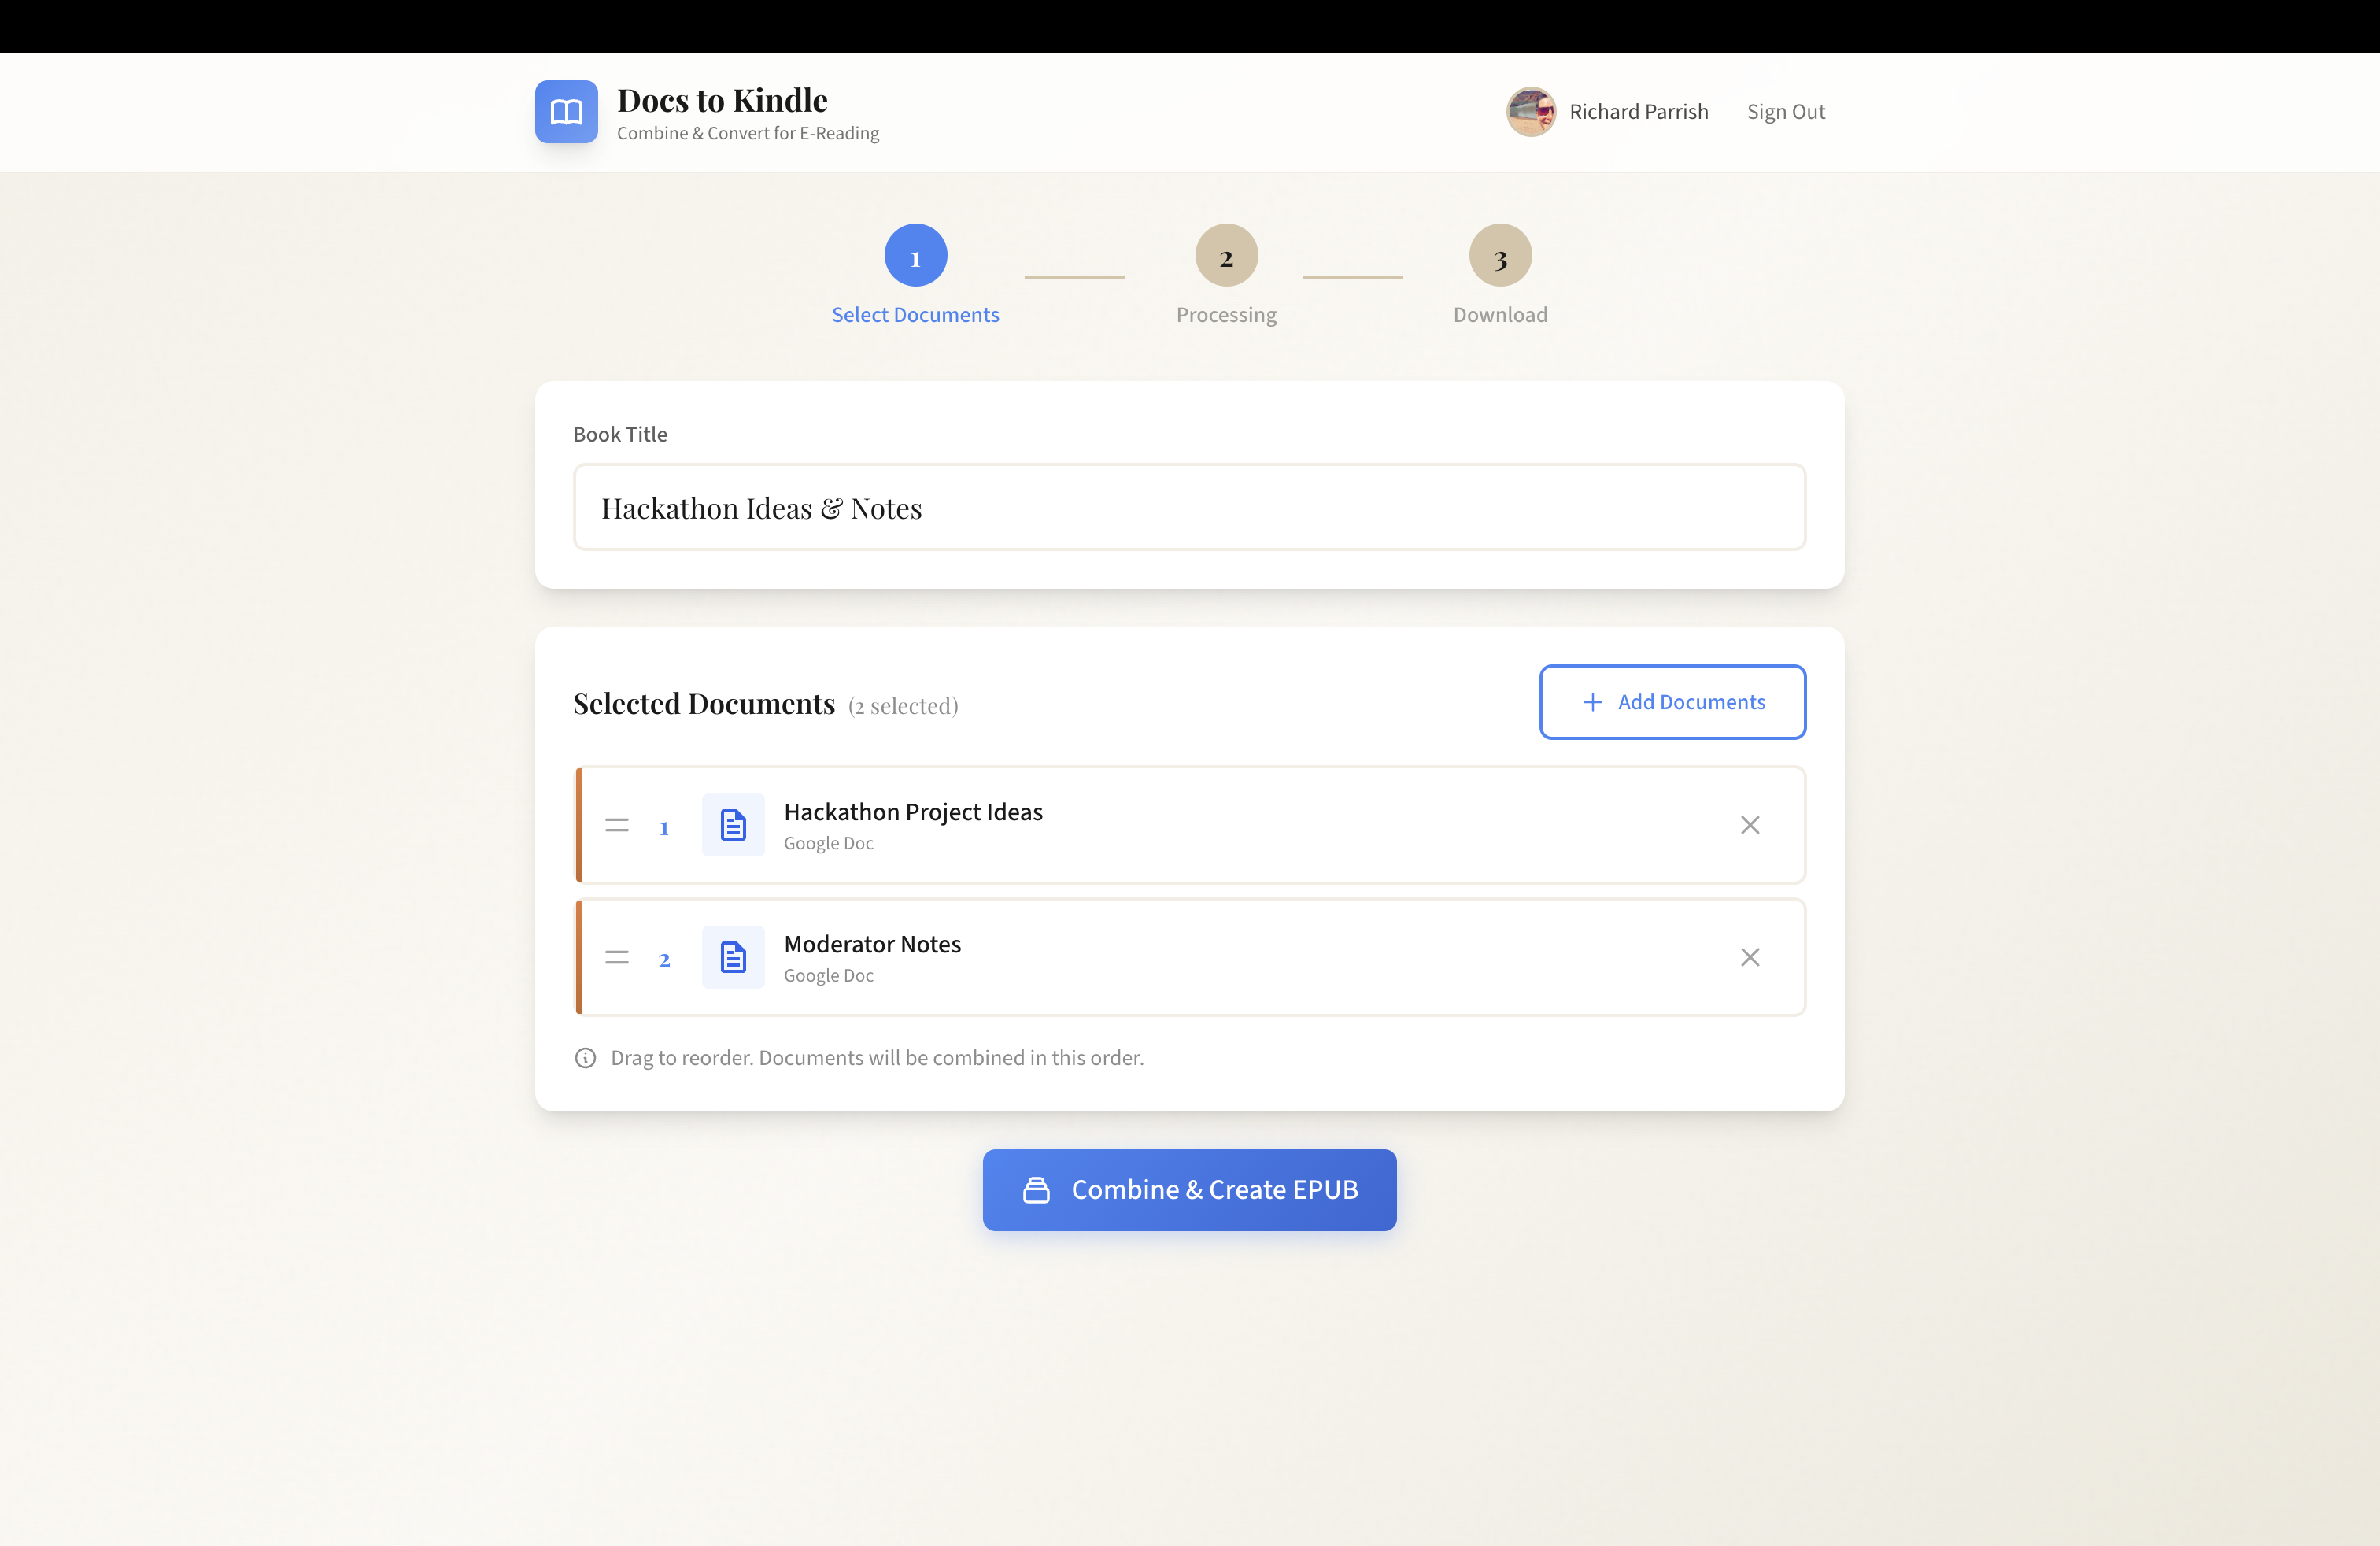Open the Select Documents step circle
This screenshot has width=2380, height=1546.
(915, 256)
